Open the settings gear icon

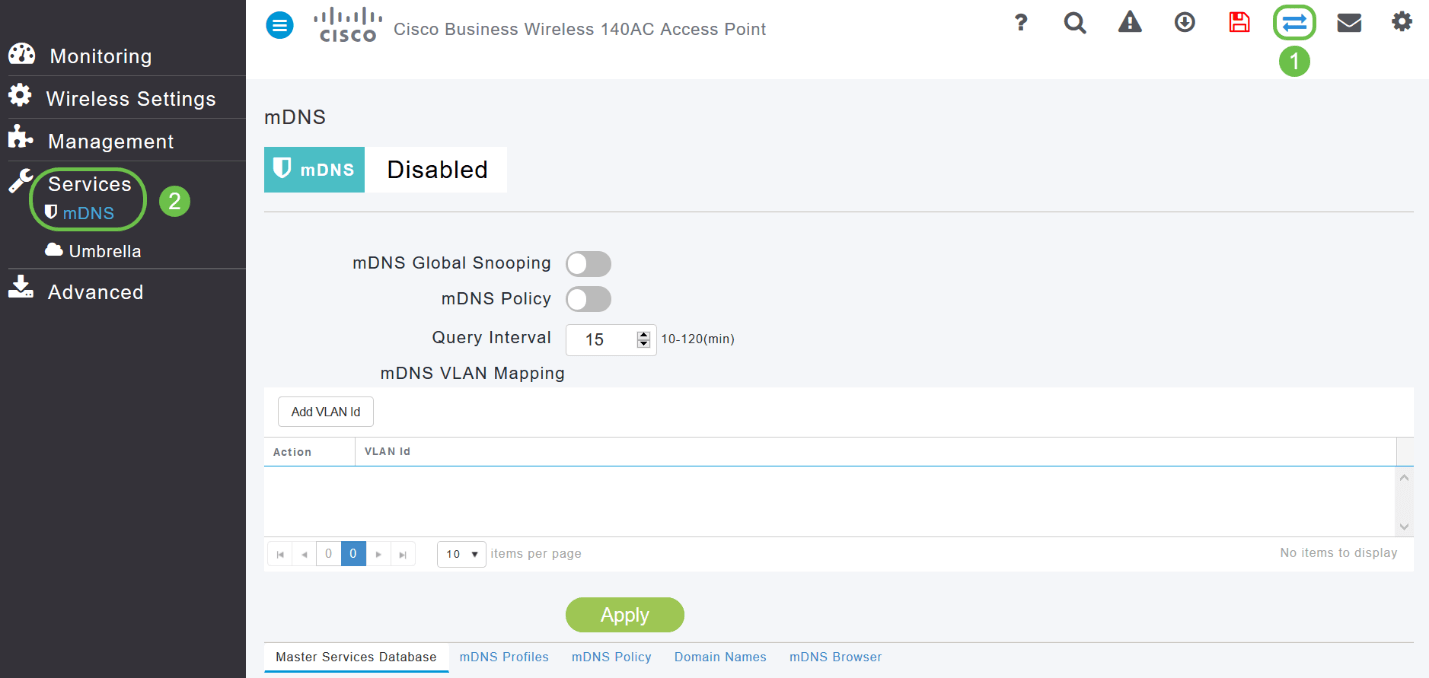[x=1402, y=21]
